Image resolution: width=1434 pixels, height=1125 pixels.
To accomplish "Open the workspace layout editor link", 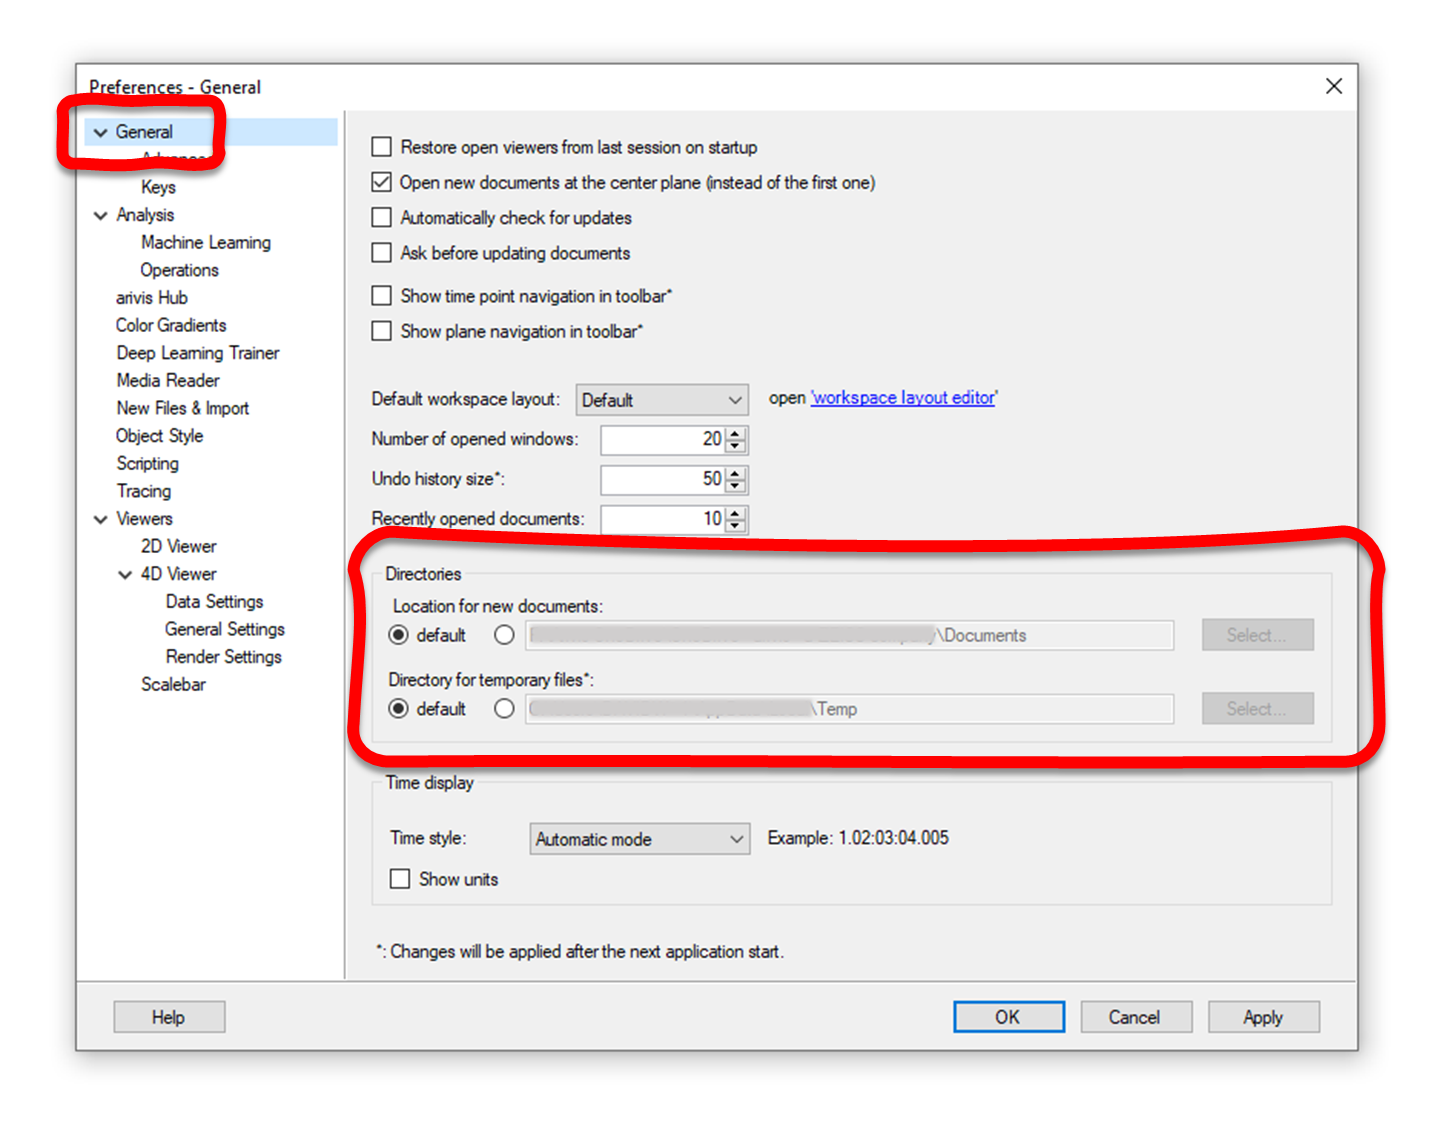I will pos(902,397).
